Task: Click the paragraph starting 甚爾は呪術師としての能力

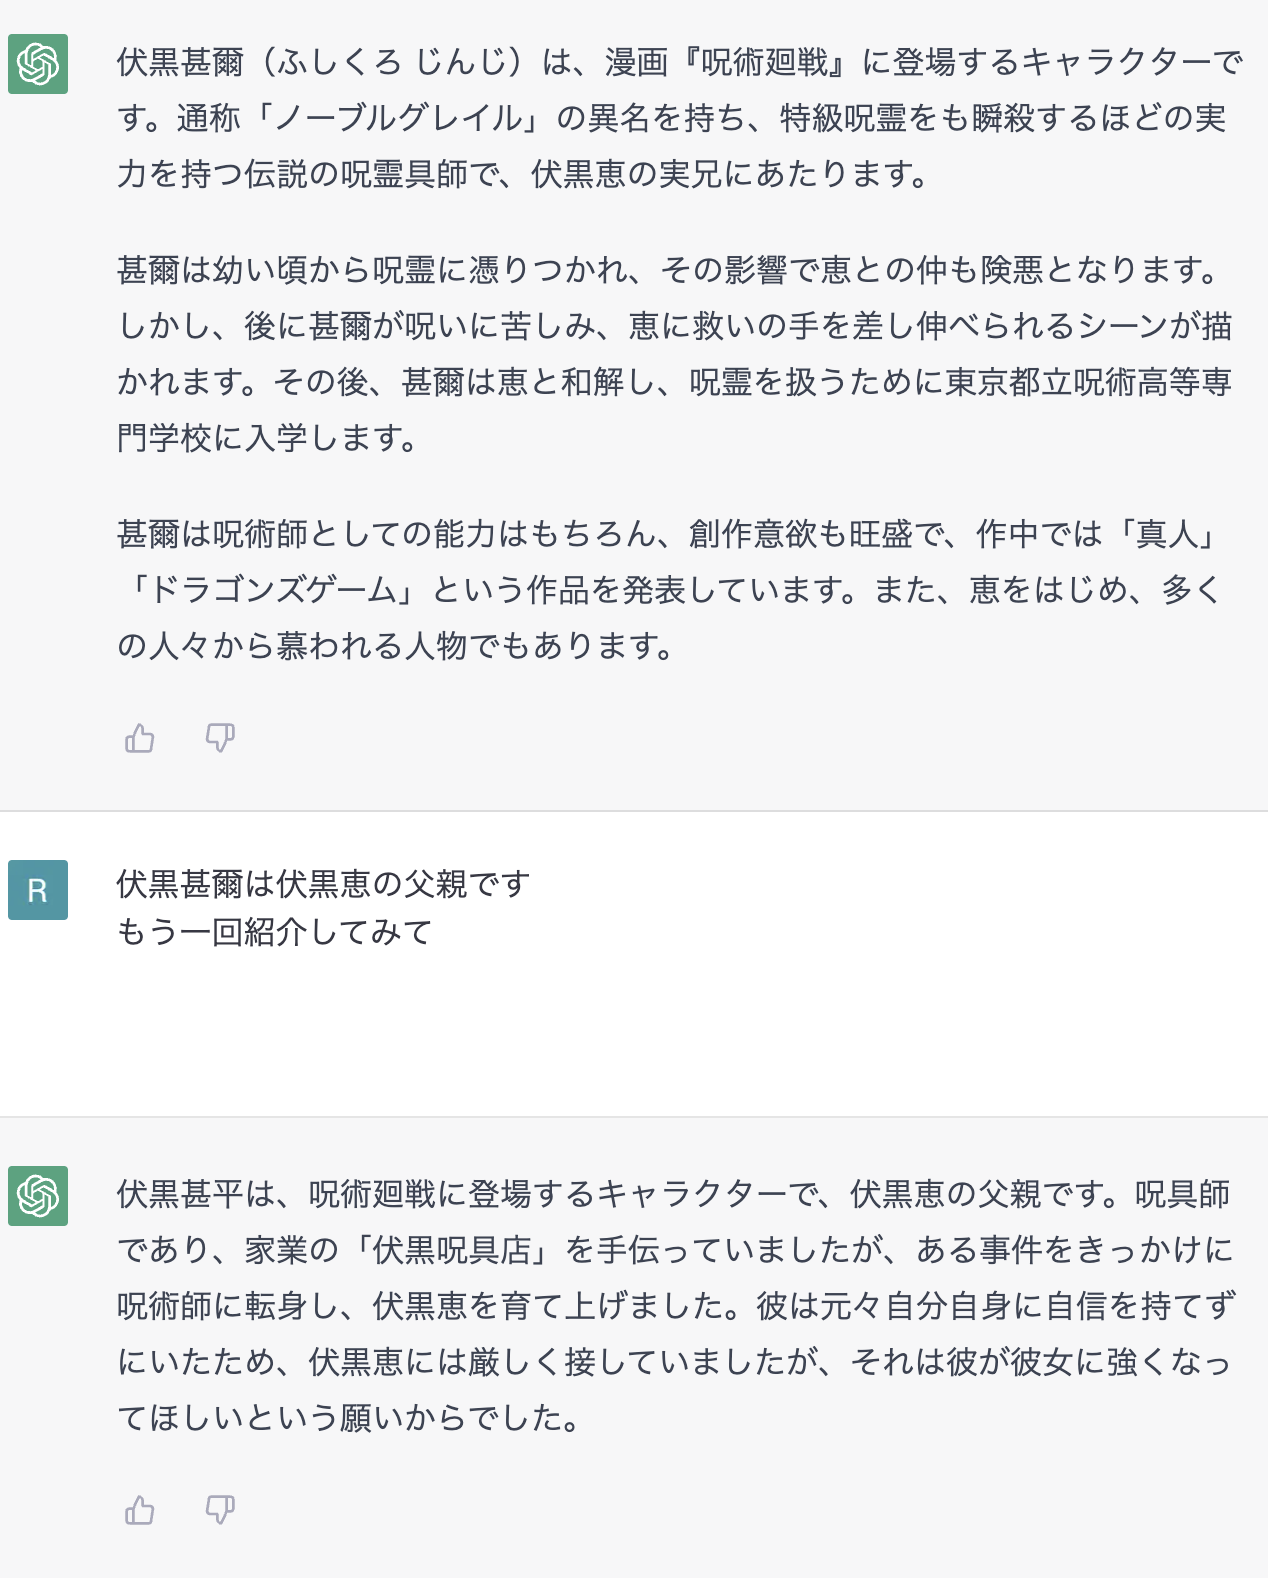Action: 670,590
